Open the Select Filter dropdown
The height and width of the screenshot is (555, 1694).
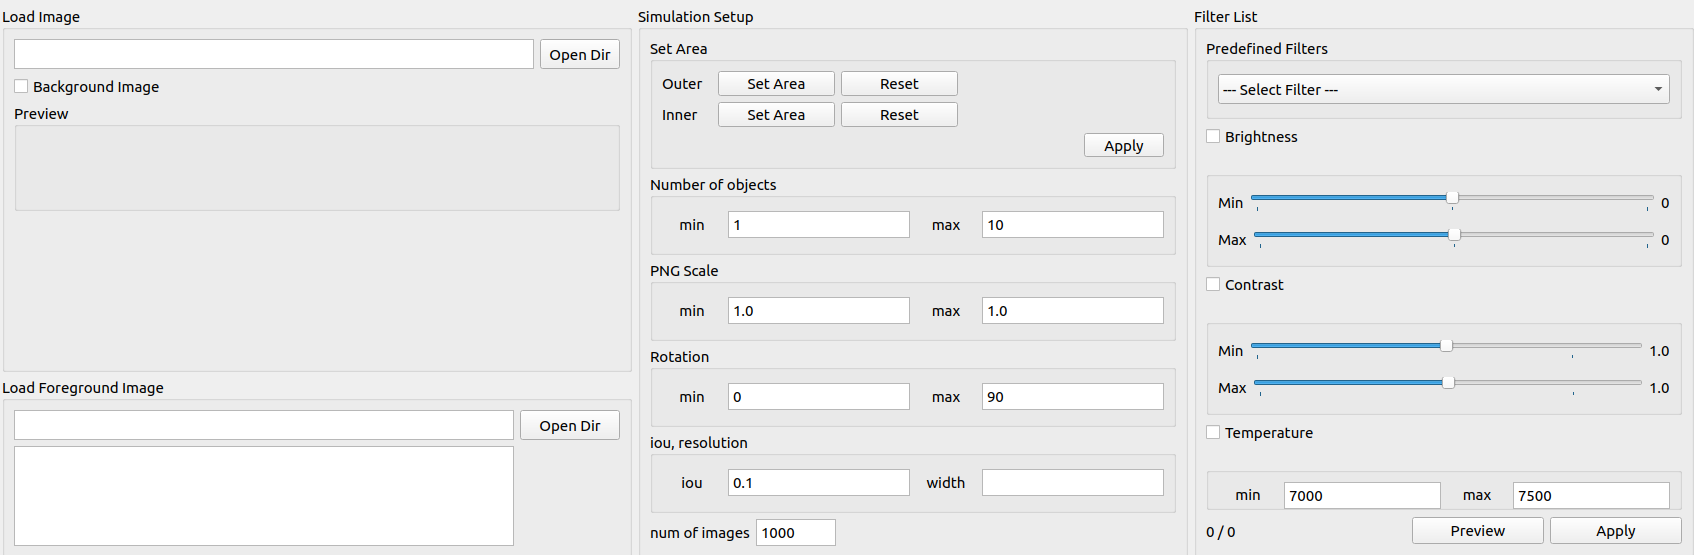[1444, 89]
